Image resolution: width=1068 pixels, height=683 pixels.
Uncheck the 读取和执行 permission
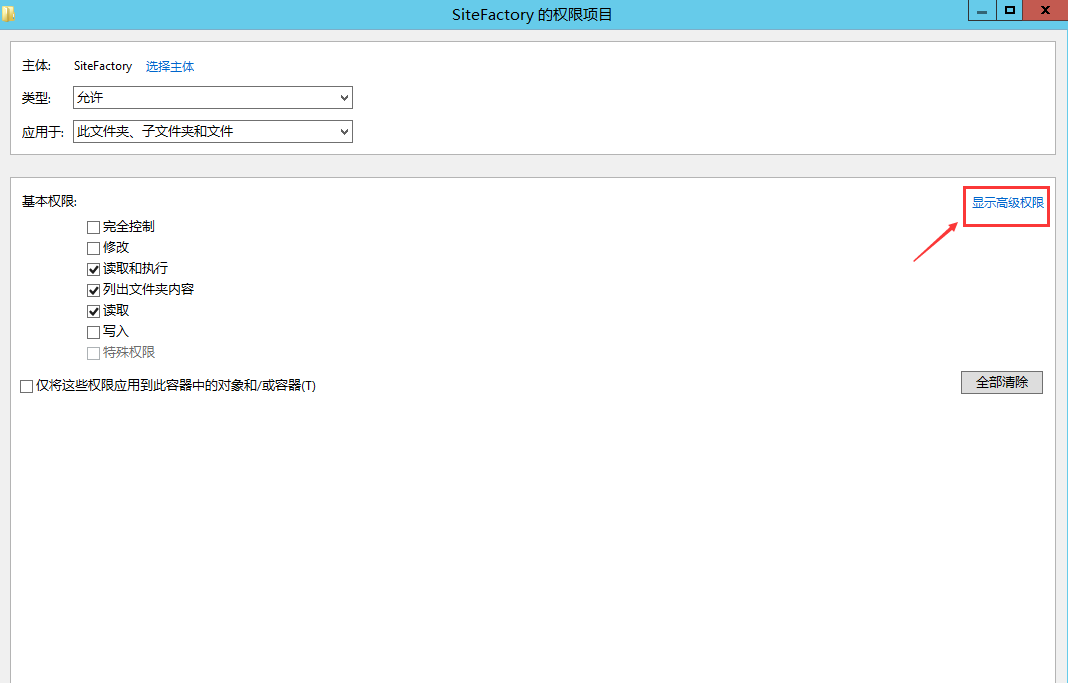[94, 269]
